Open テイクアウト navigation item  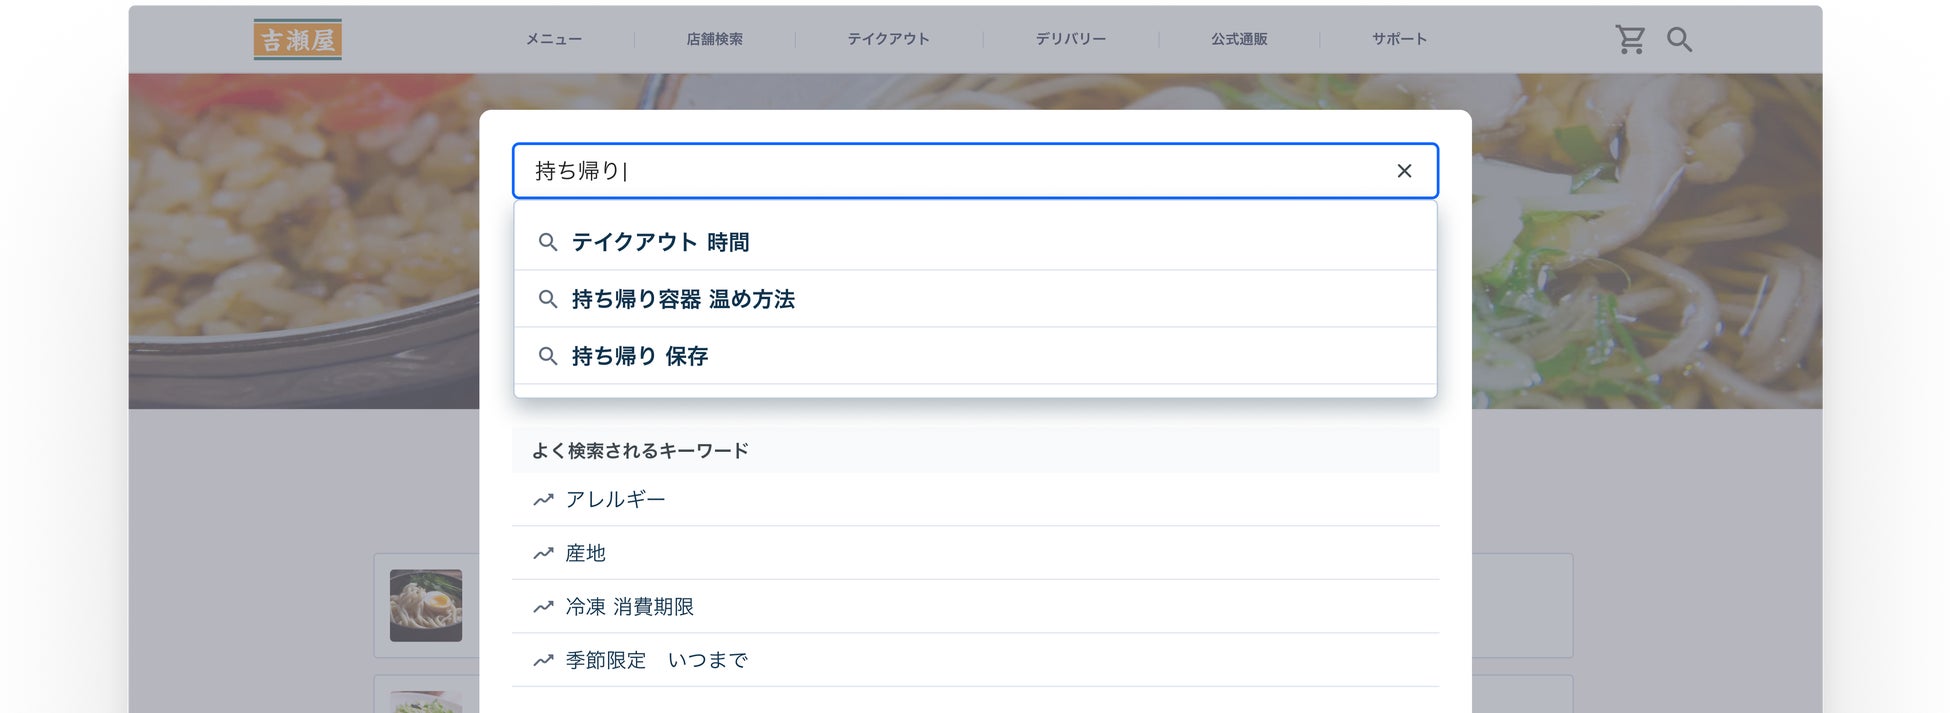pos(888,39)
